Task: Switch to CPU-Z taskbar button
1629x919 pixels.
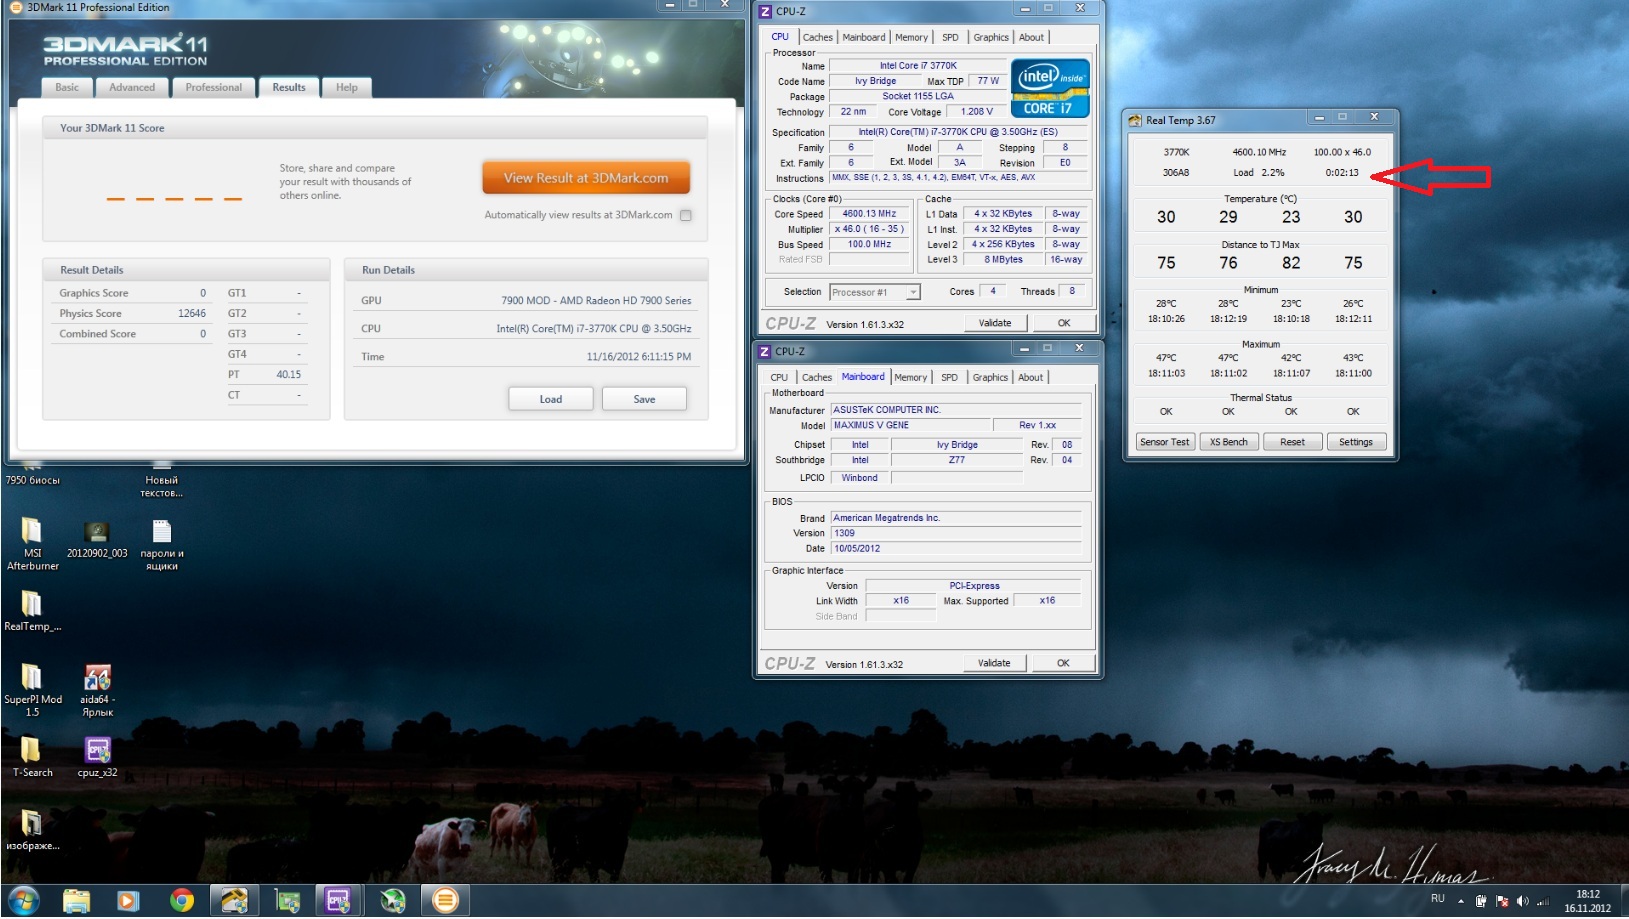Action: pyautogui.click(x=338, y=901)
